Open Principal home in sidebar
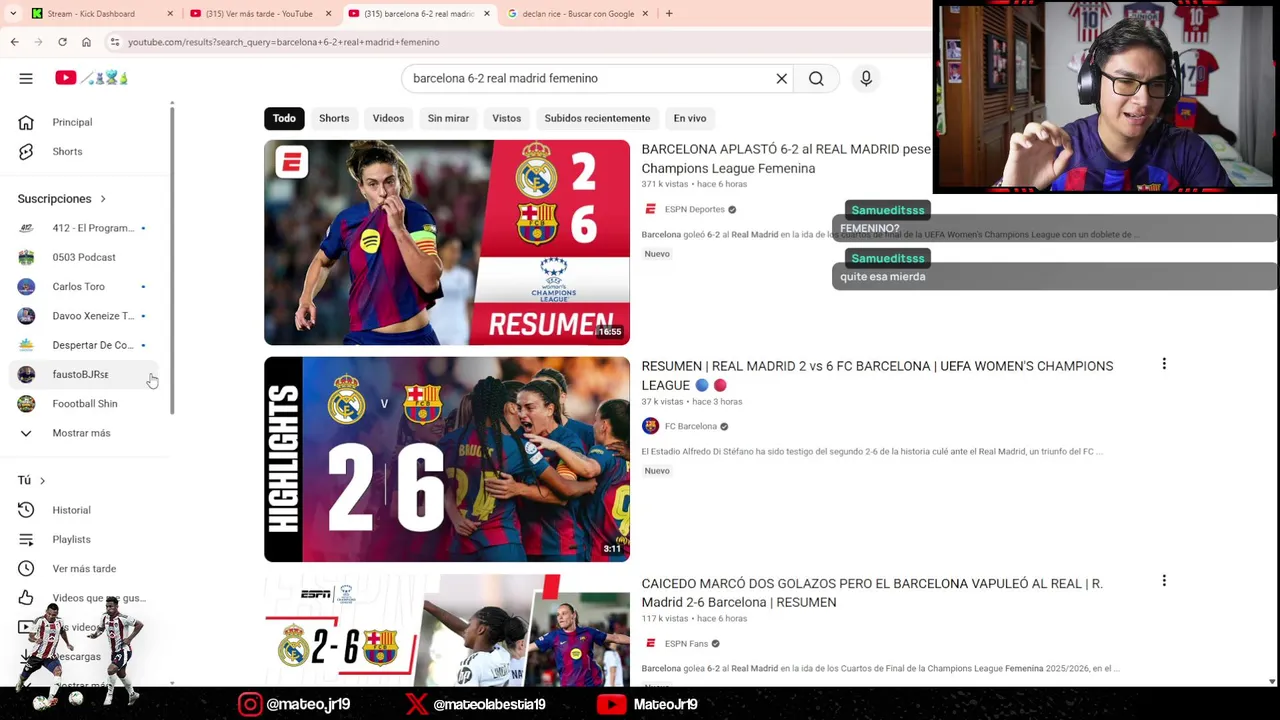The width and height of the screenshot is (1280, 720). [x=85, y=122]
